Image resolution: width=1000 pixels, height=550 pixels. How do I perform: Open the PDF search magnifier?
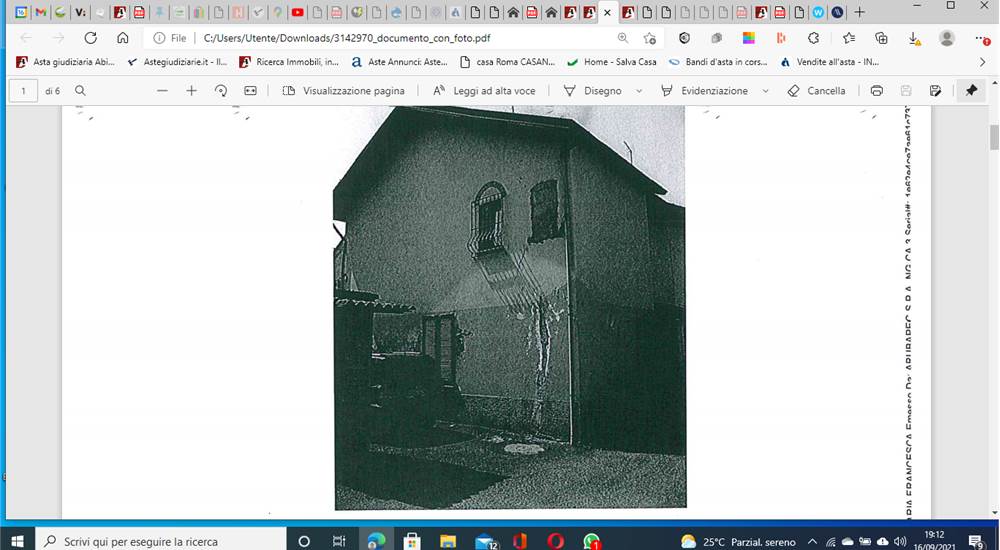(80, 91)
